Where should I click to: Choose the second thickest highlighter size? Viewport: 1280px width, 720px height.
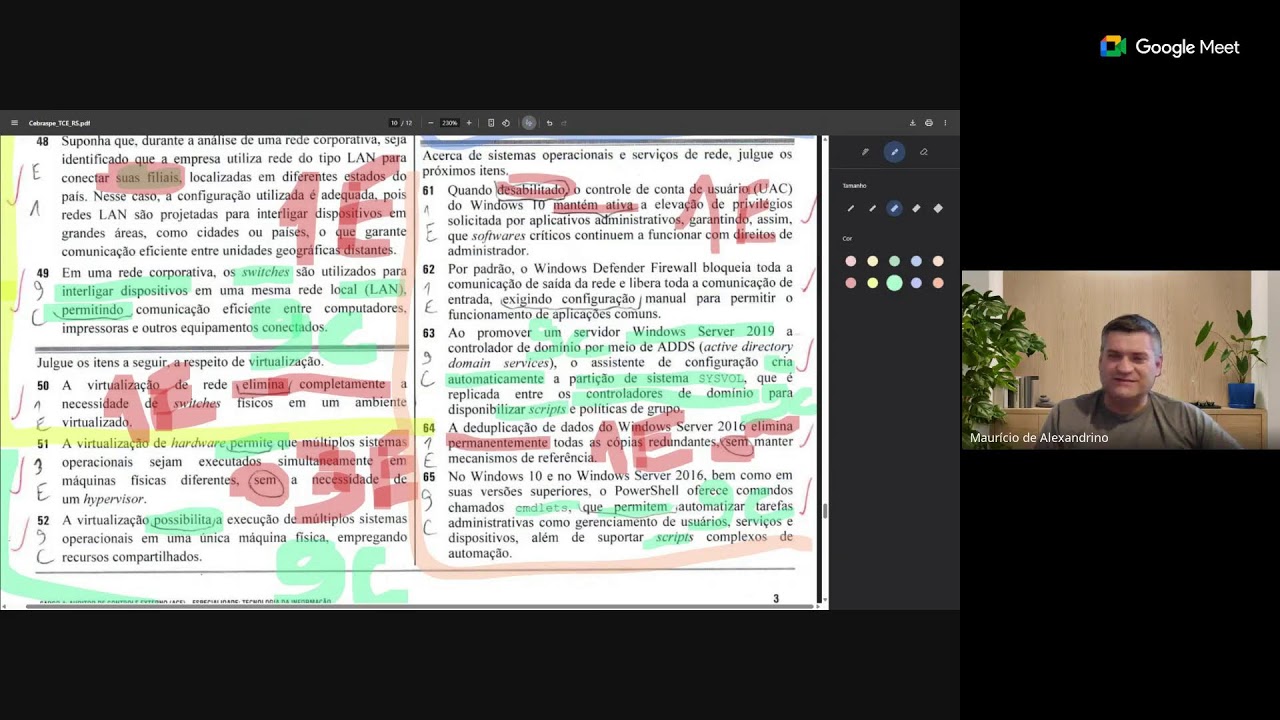(x=916, y=208)
